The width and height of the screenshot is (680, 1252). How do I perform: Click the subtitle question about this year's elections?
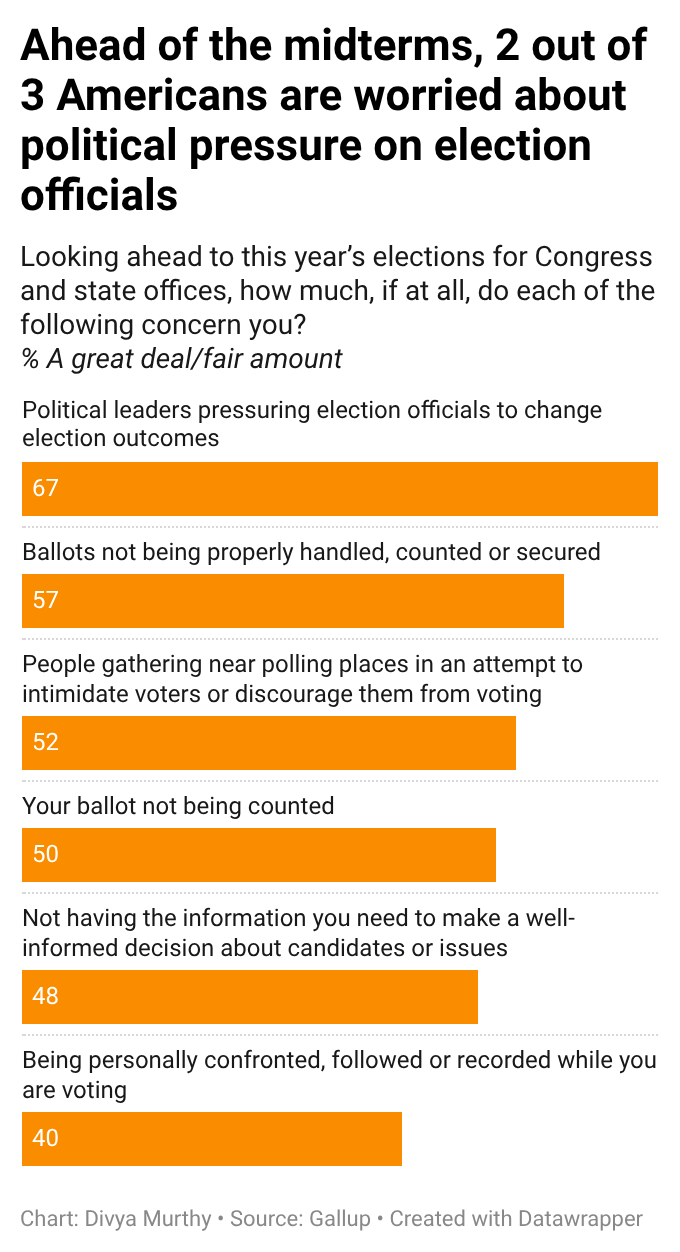(338, 291)
